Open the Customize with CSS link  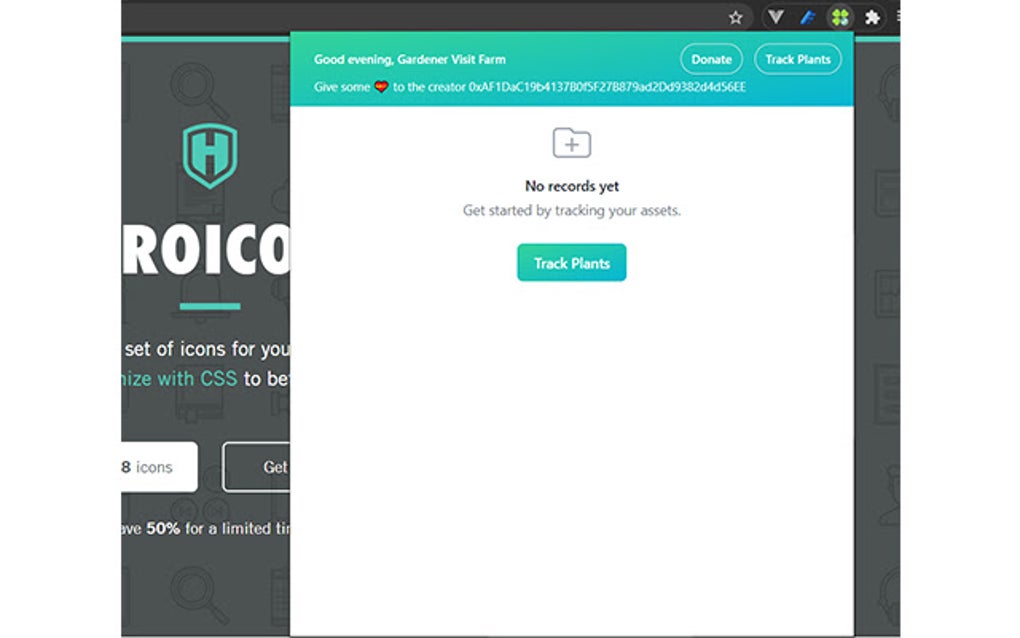[173, 378]
